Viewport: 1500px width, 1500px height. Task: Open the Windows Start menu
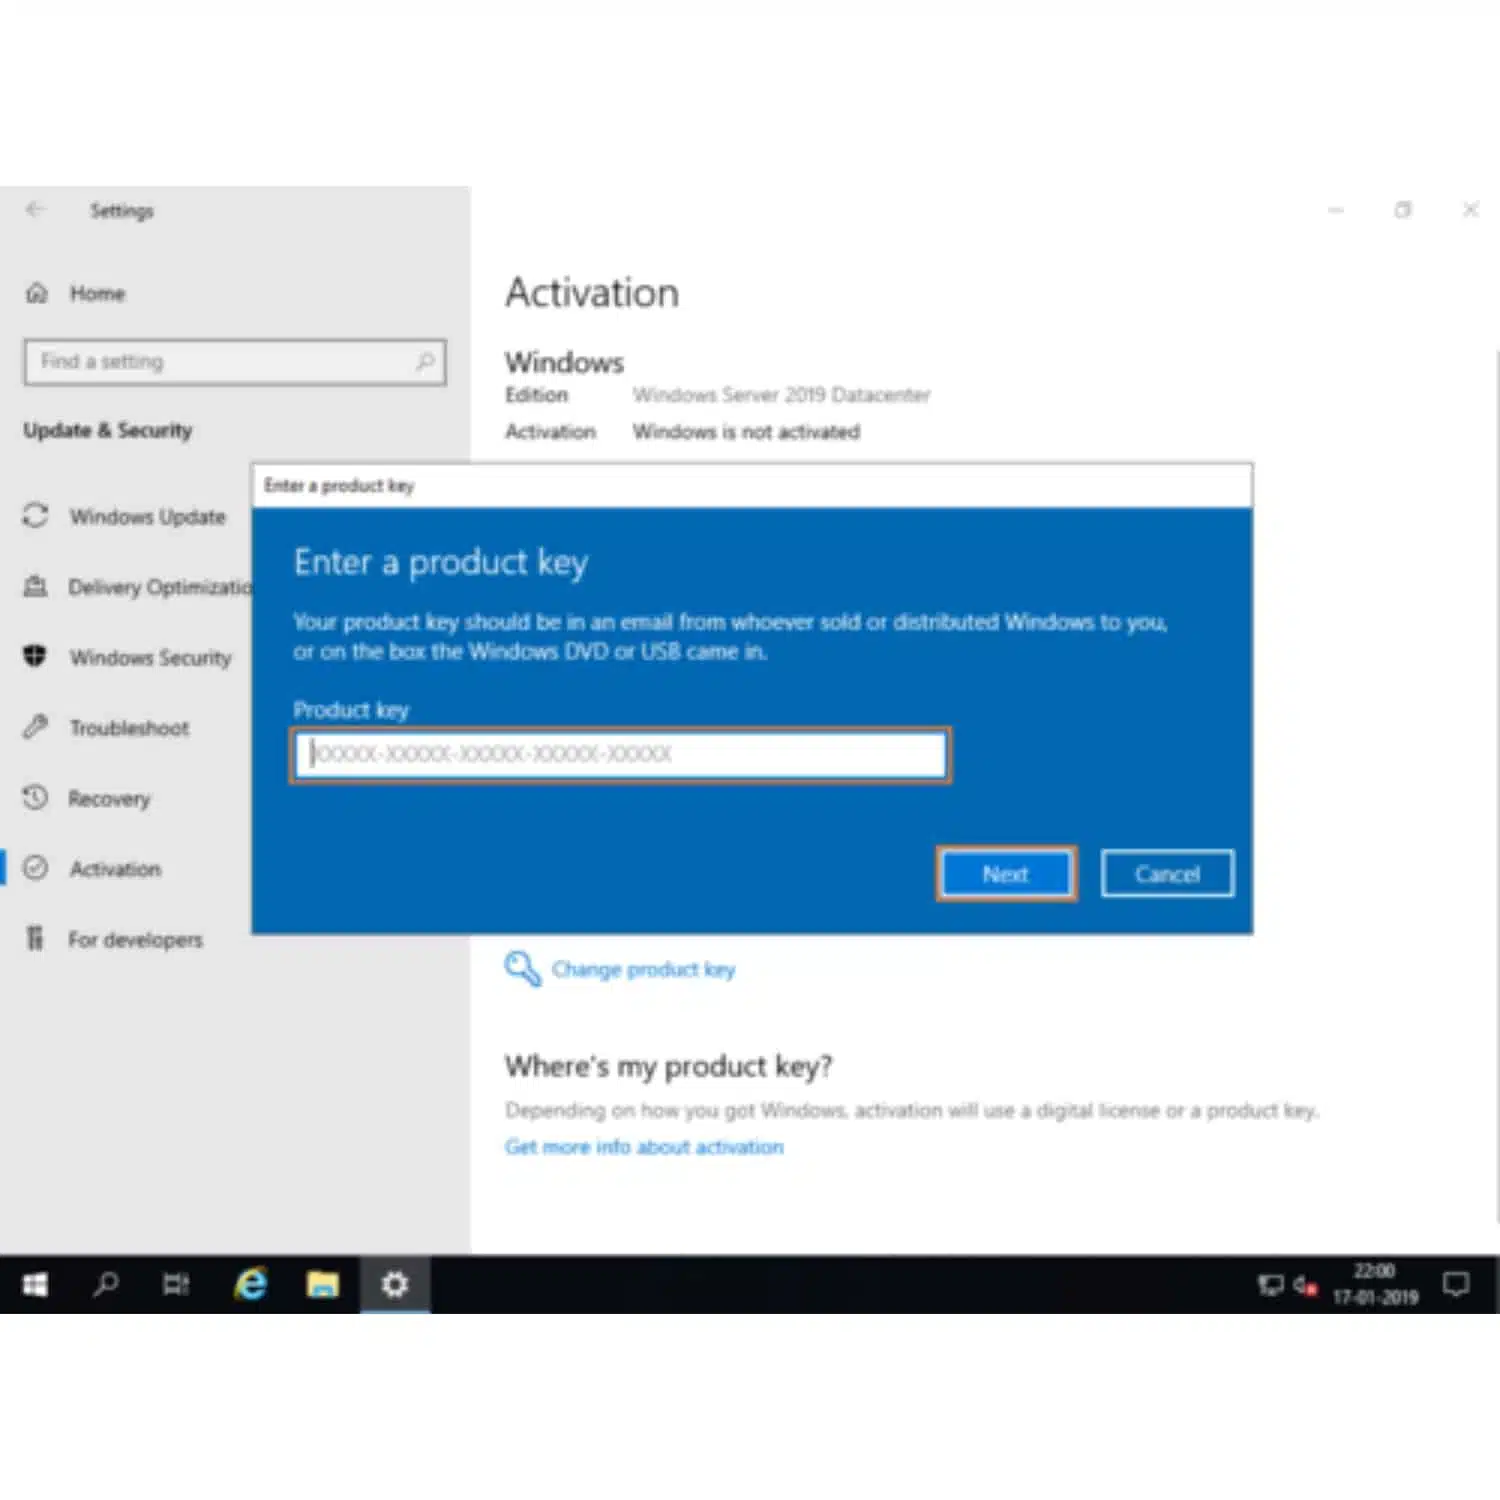click(x=36, y=1284)
